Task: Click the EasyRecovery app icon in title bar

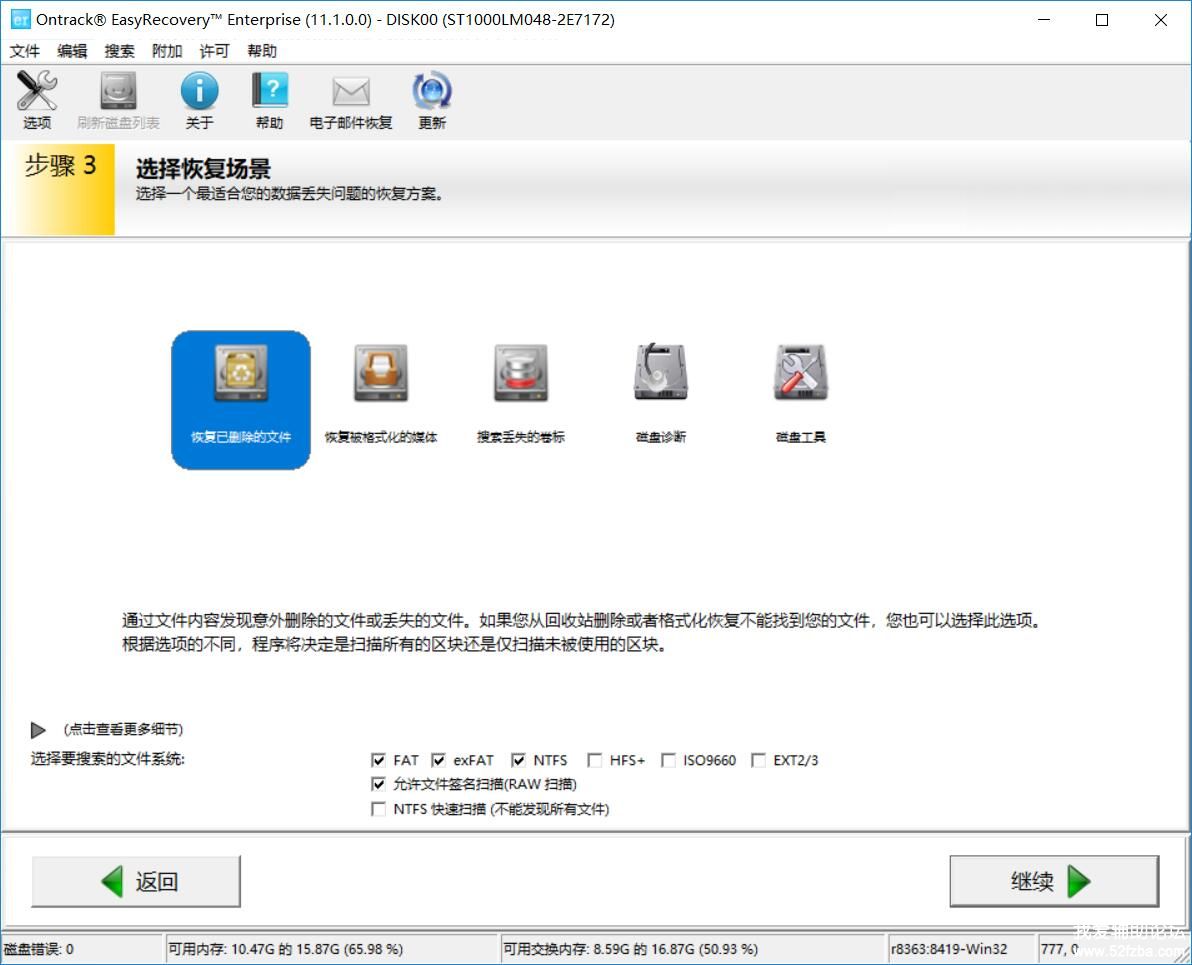Action: coord(21,20)
